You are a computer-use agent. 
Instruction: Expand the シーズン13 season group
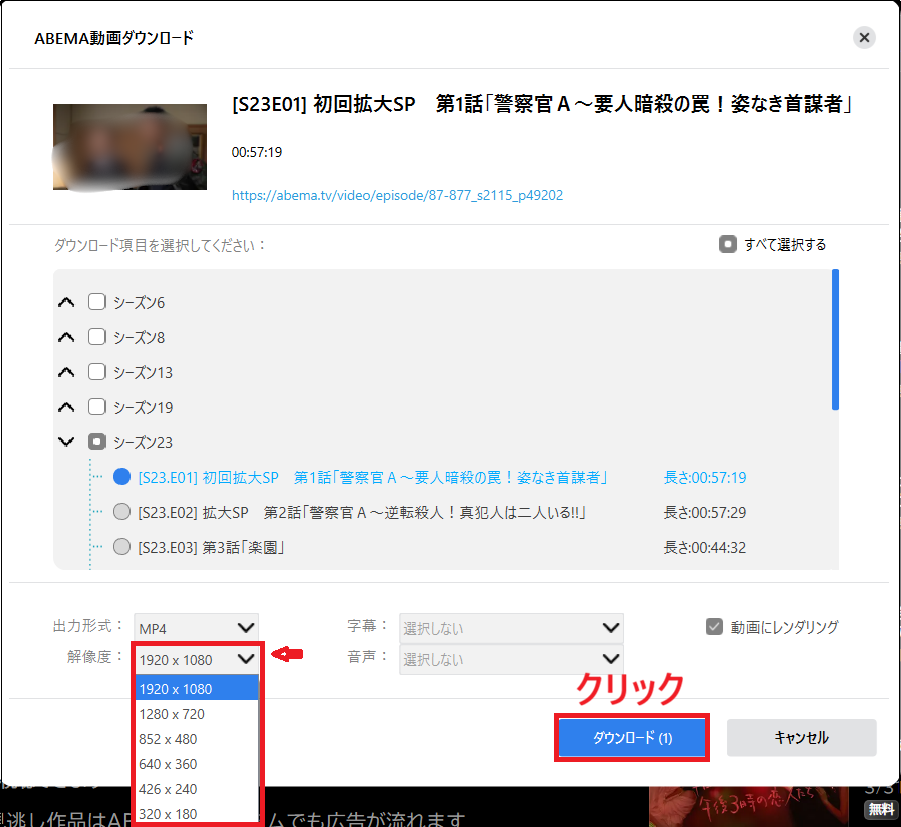pyautogui.click(x=66, y=371)
